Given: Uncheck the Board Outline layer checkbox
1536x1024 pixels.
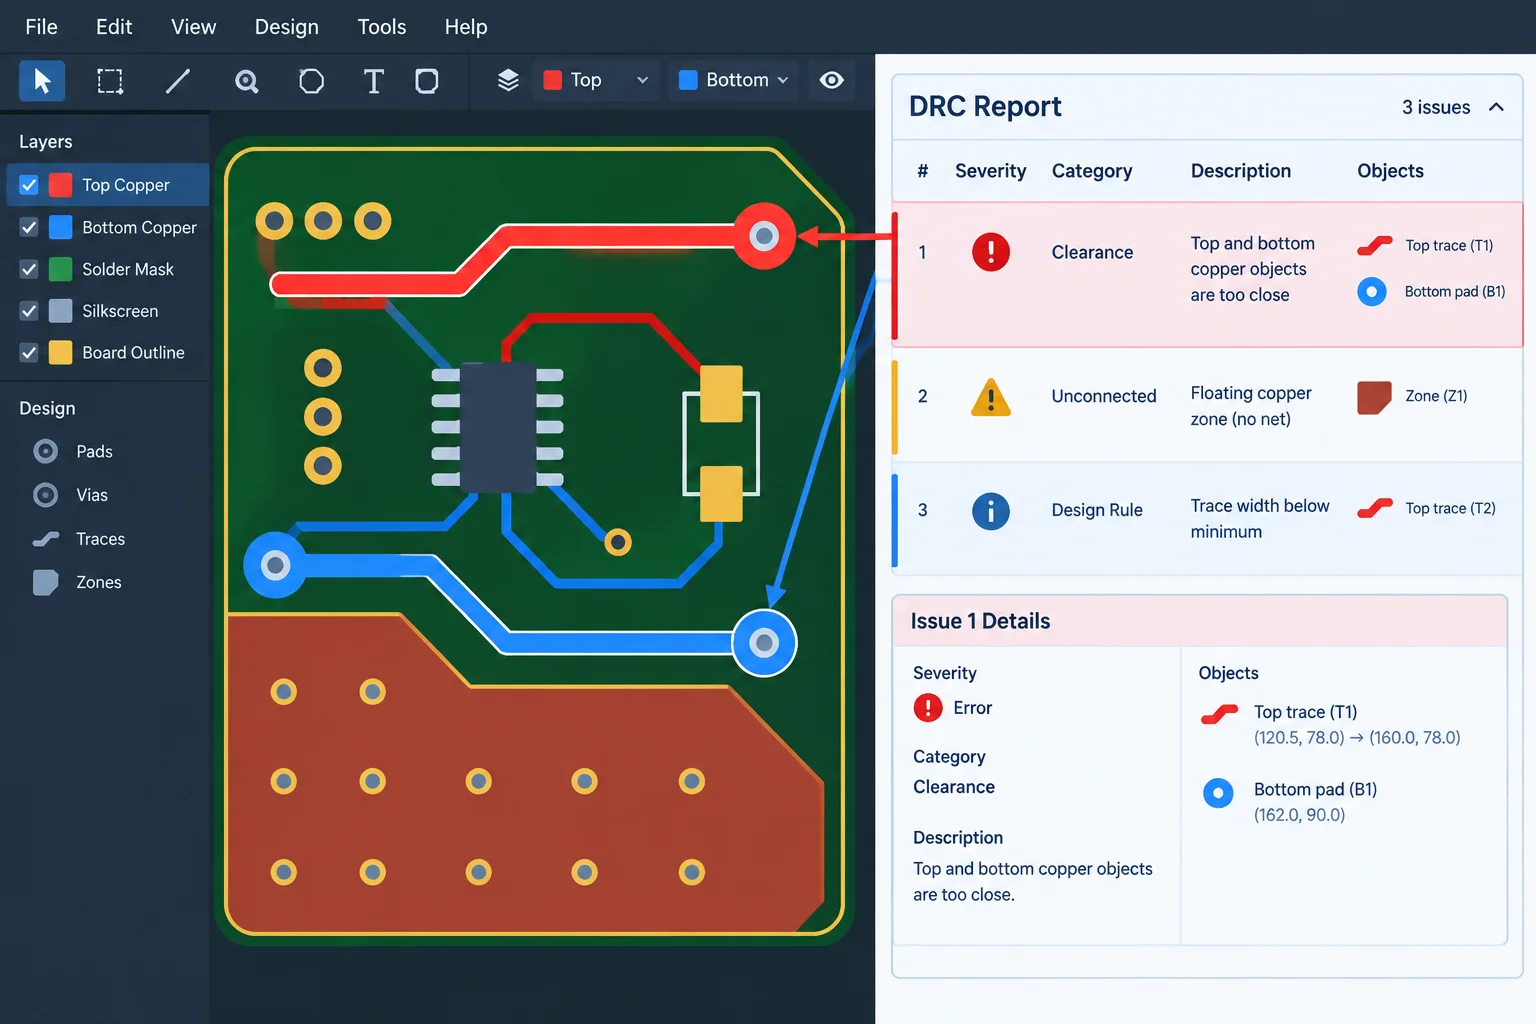Looking at the screenshot, I should [29, 353].
